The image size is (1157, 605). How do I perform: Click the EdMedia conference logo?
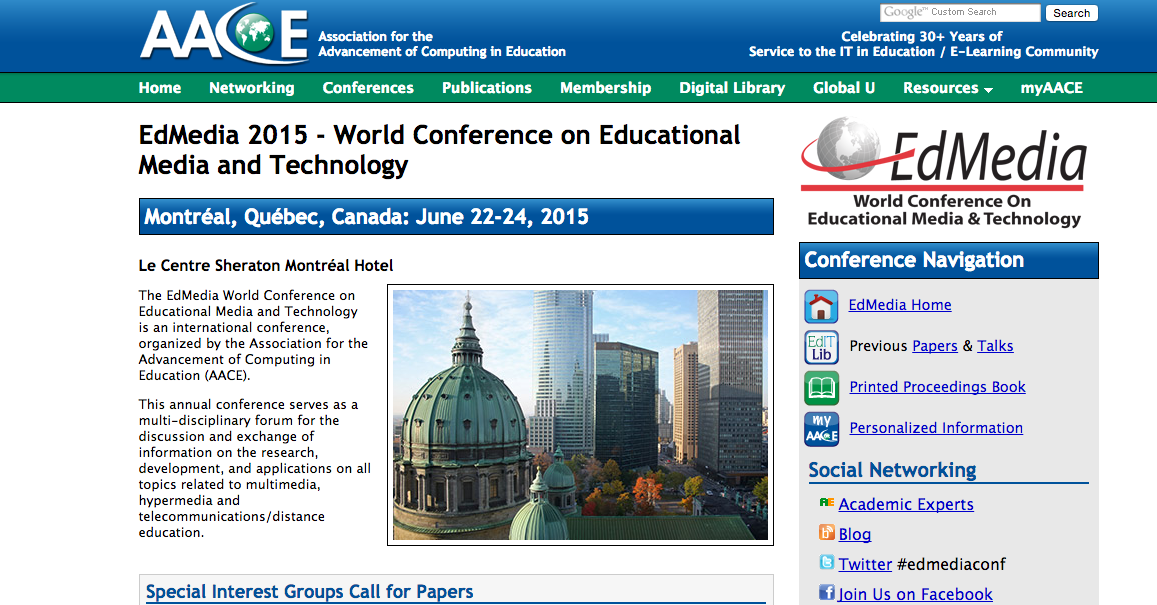point(944,173)
